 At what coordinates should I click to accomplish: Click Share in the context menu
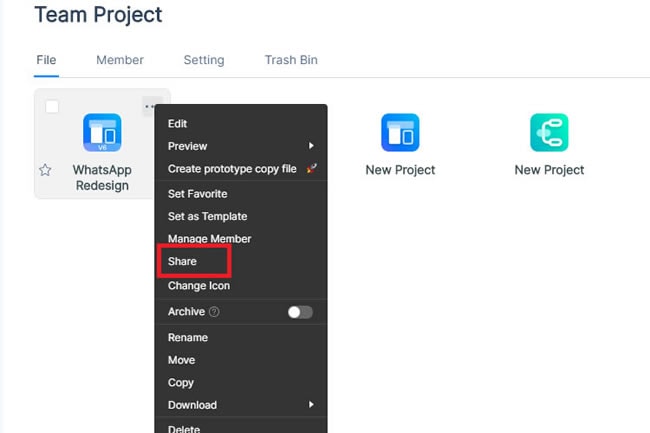click(241, 261)
